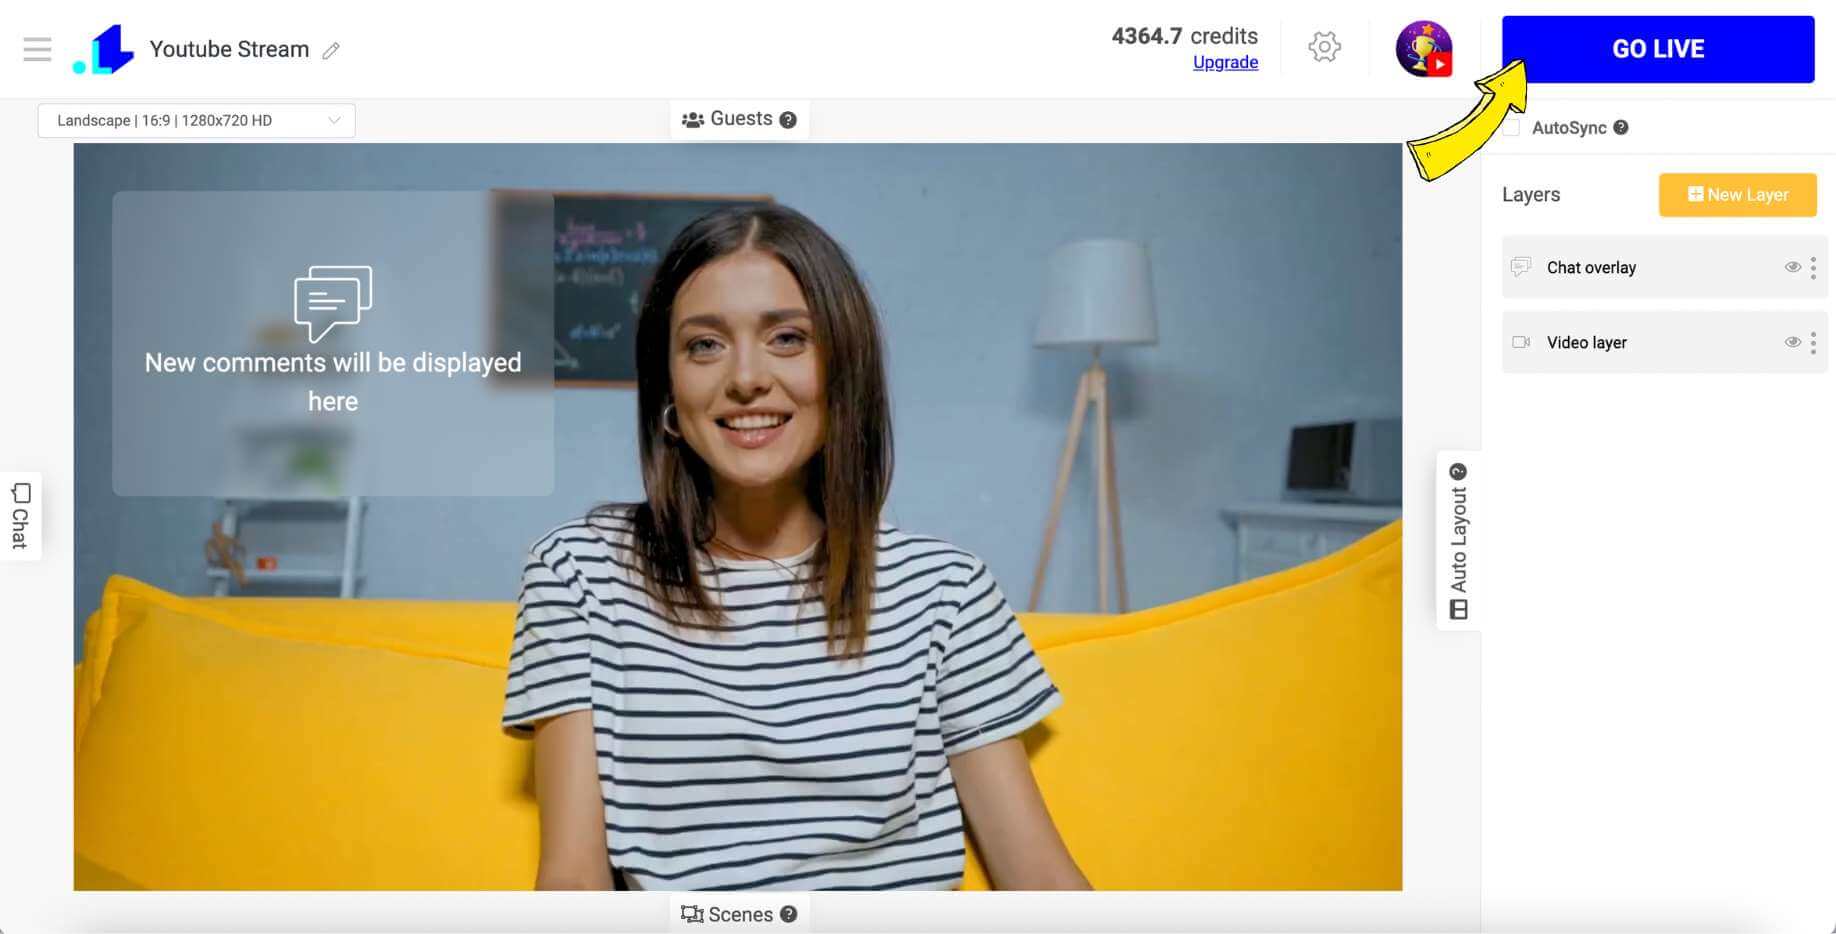Click the pencil icon to rename stream
The height and width of the screenshot is (934, 1836).
pyautogui.click(x=331, y=50)
